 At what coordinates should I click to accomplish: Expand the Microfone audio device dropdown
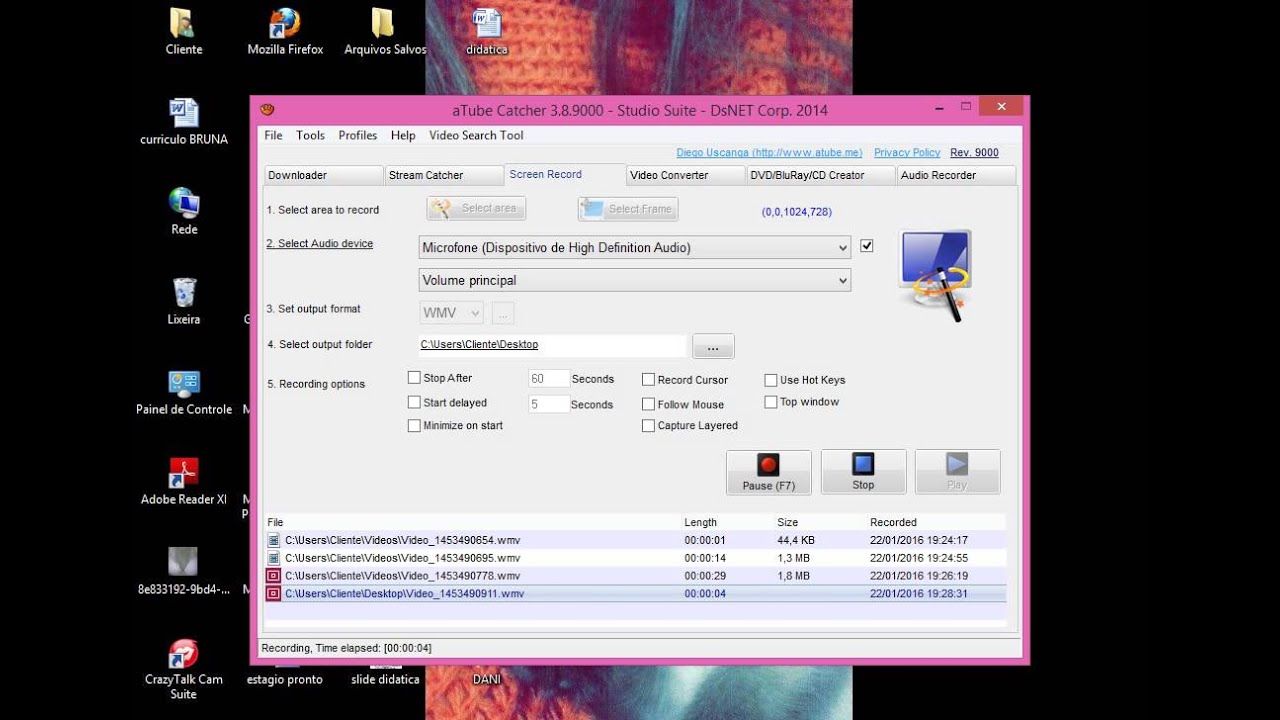635,248
